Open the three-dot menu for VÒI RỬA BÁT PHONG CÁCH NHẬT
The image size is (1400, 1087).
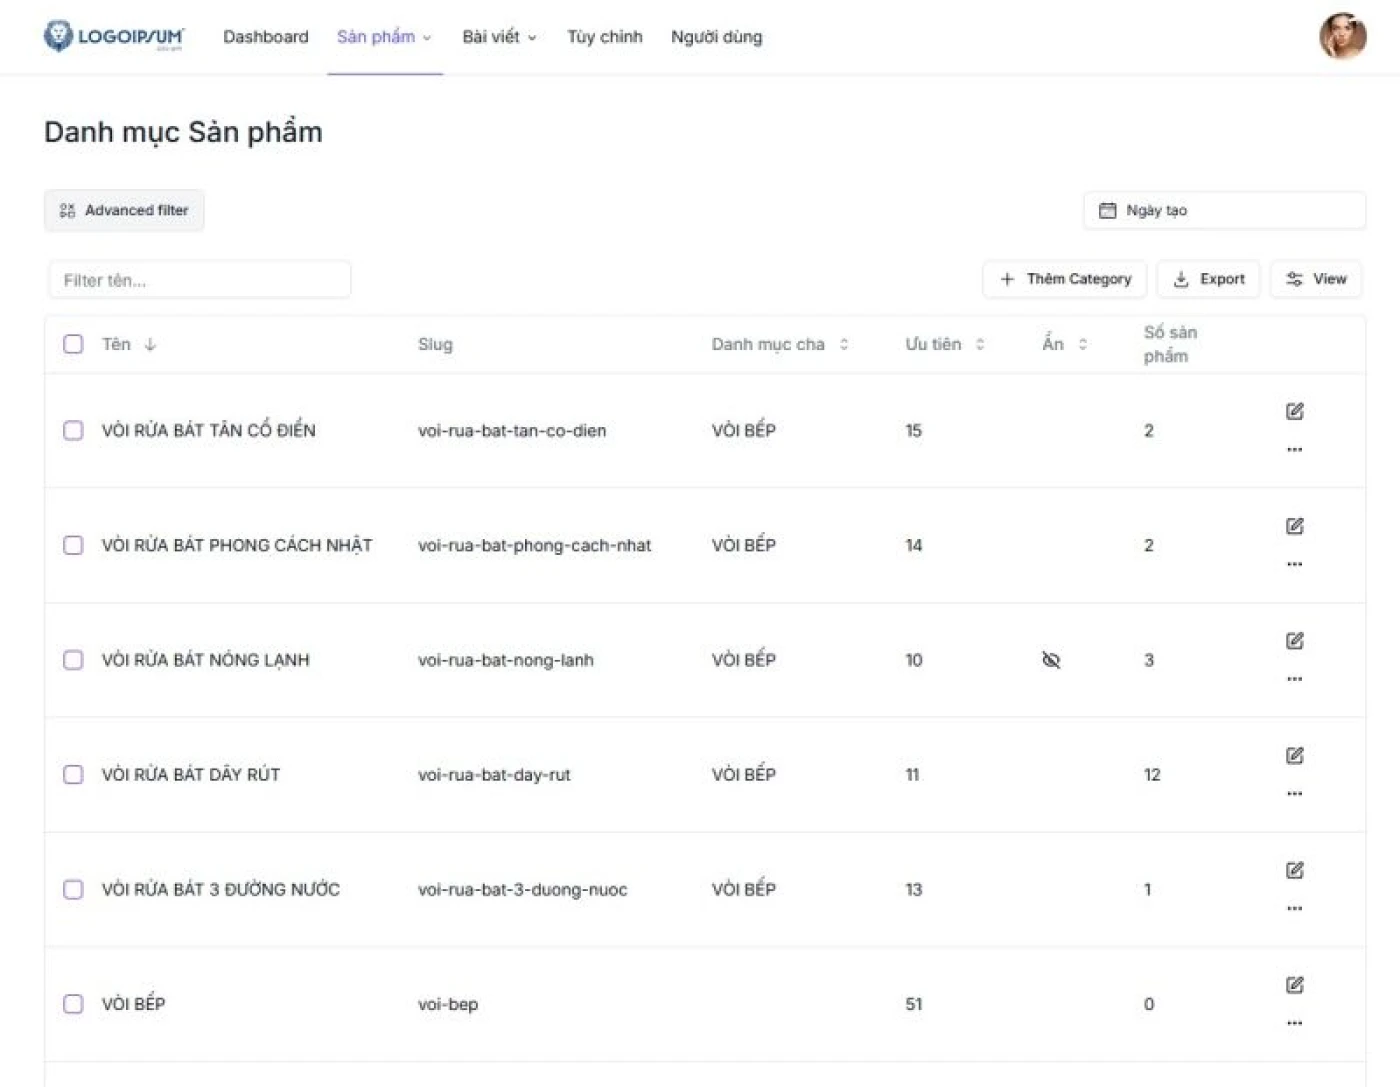coord(1294,564)
